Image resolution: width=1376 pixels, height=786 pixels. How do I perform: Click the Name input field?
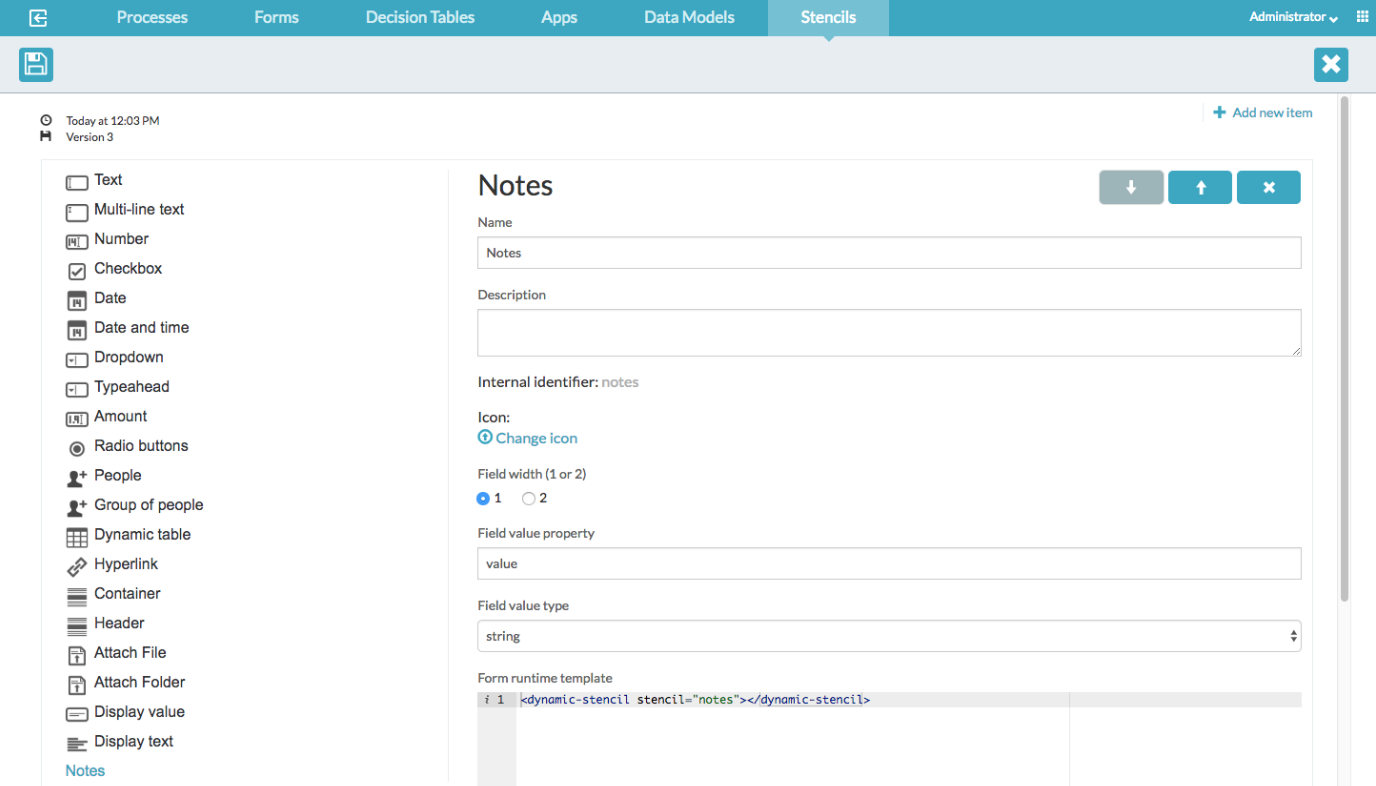(889, 253)
